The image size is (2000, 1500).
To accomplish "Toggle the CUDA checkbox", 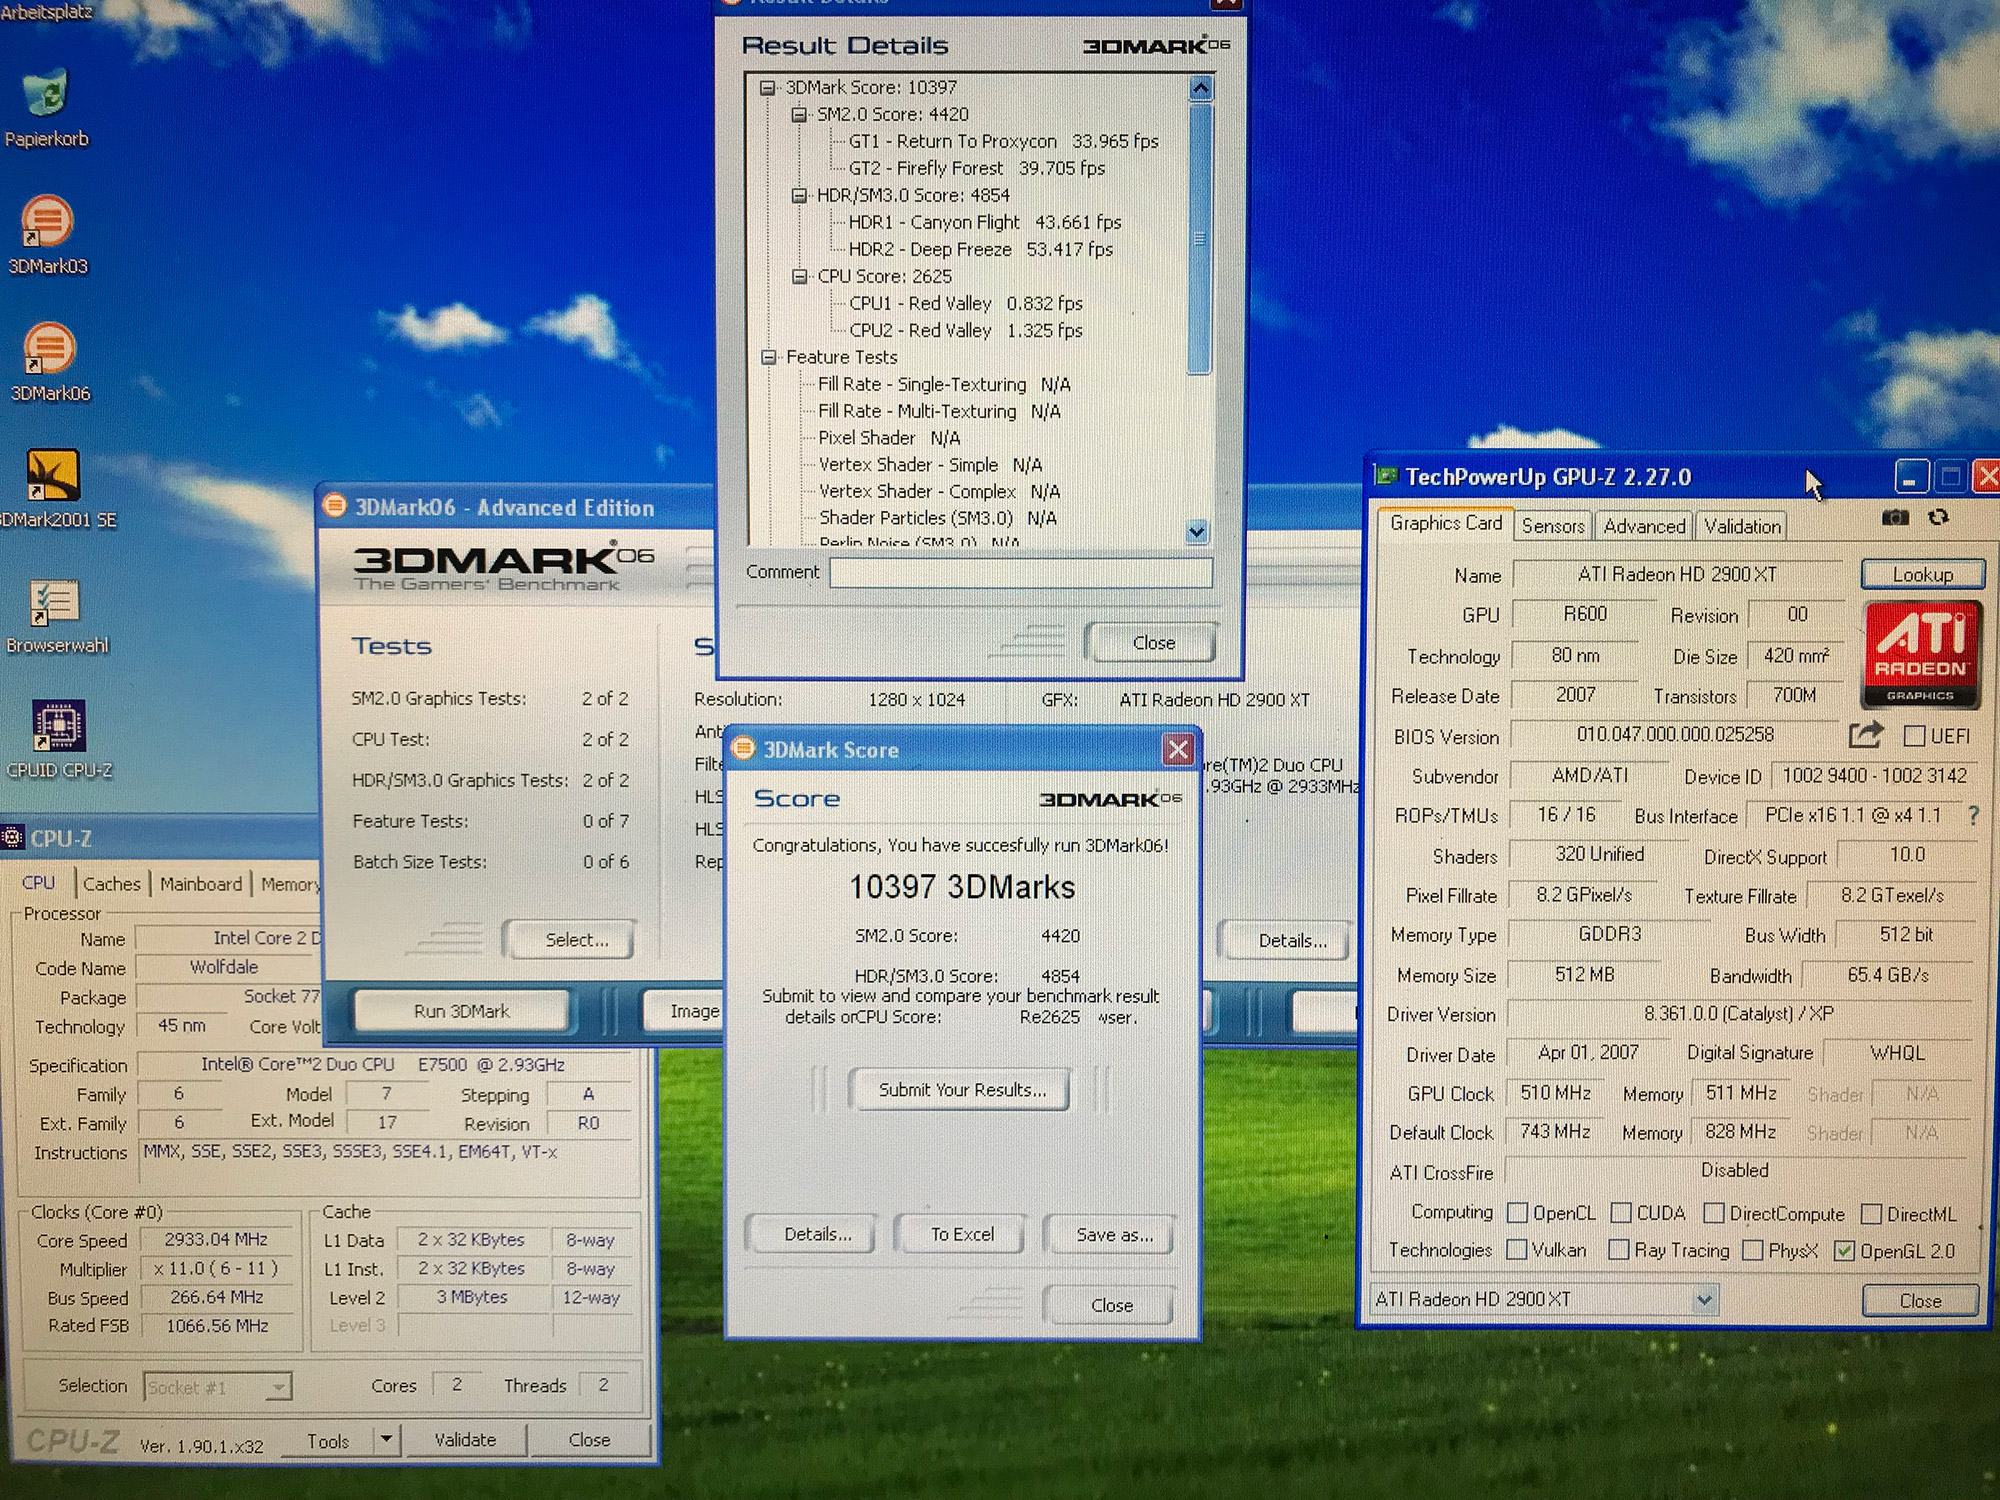I will point(1621,1212).
